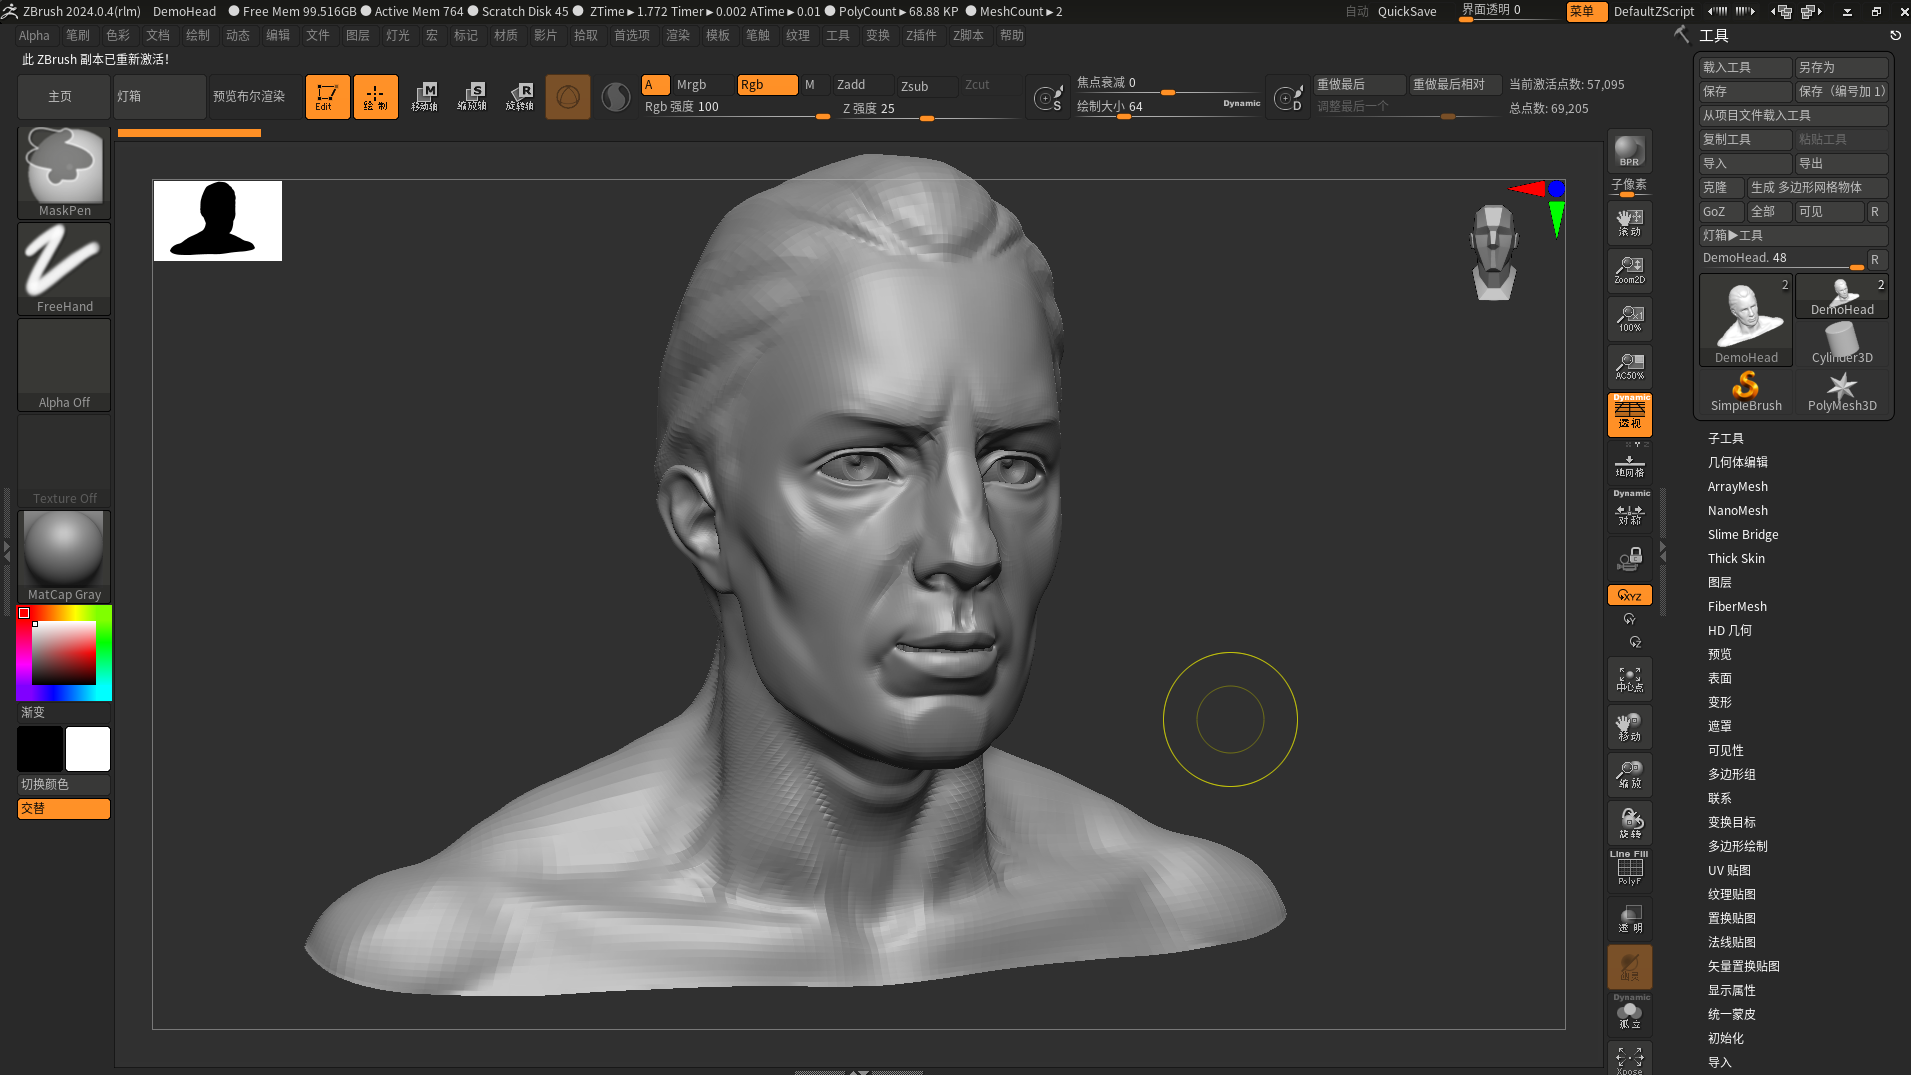Click the white secondary color swatch

tap(88, 749)
